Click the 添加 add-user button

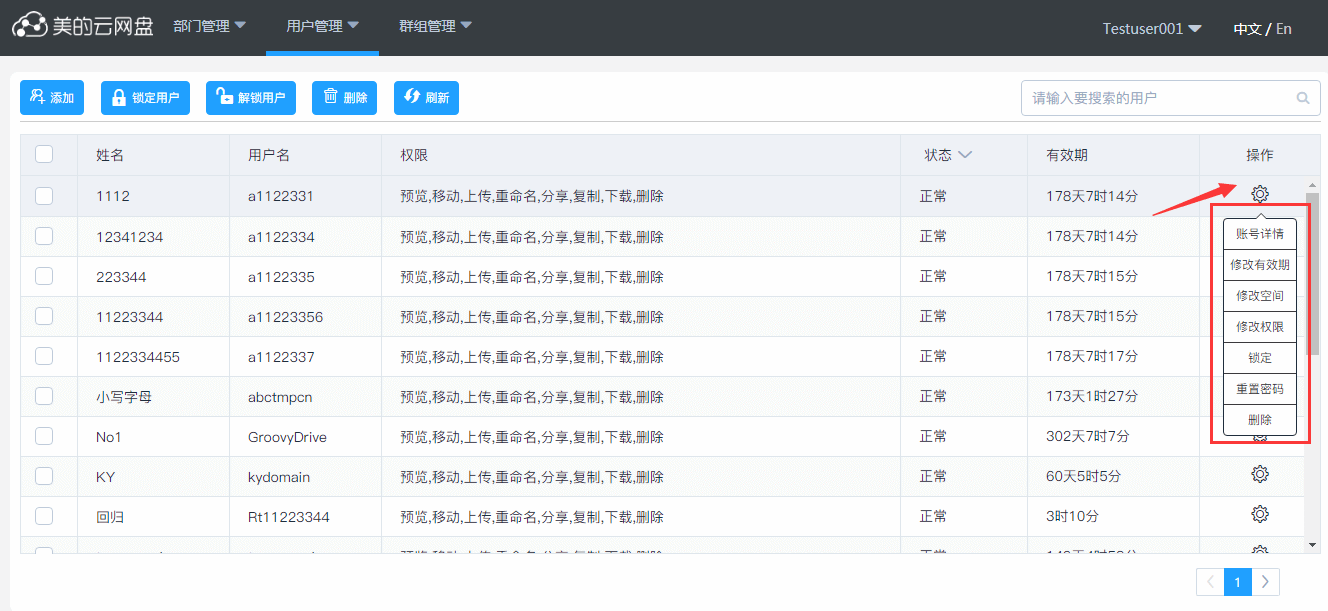pos(52,98)
